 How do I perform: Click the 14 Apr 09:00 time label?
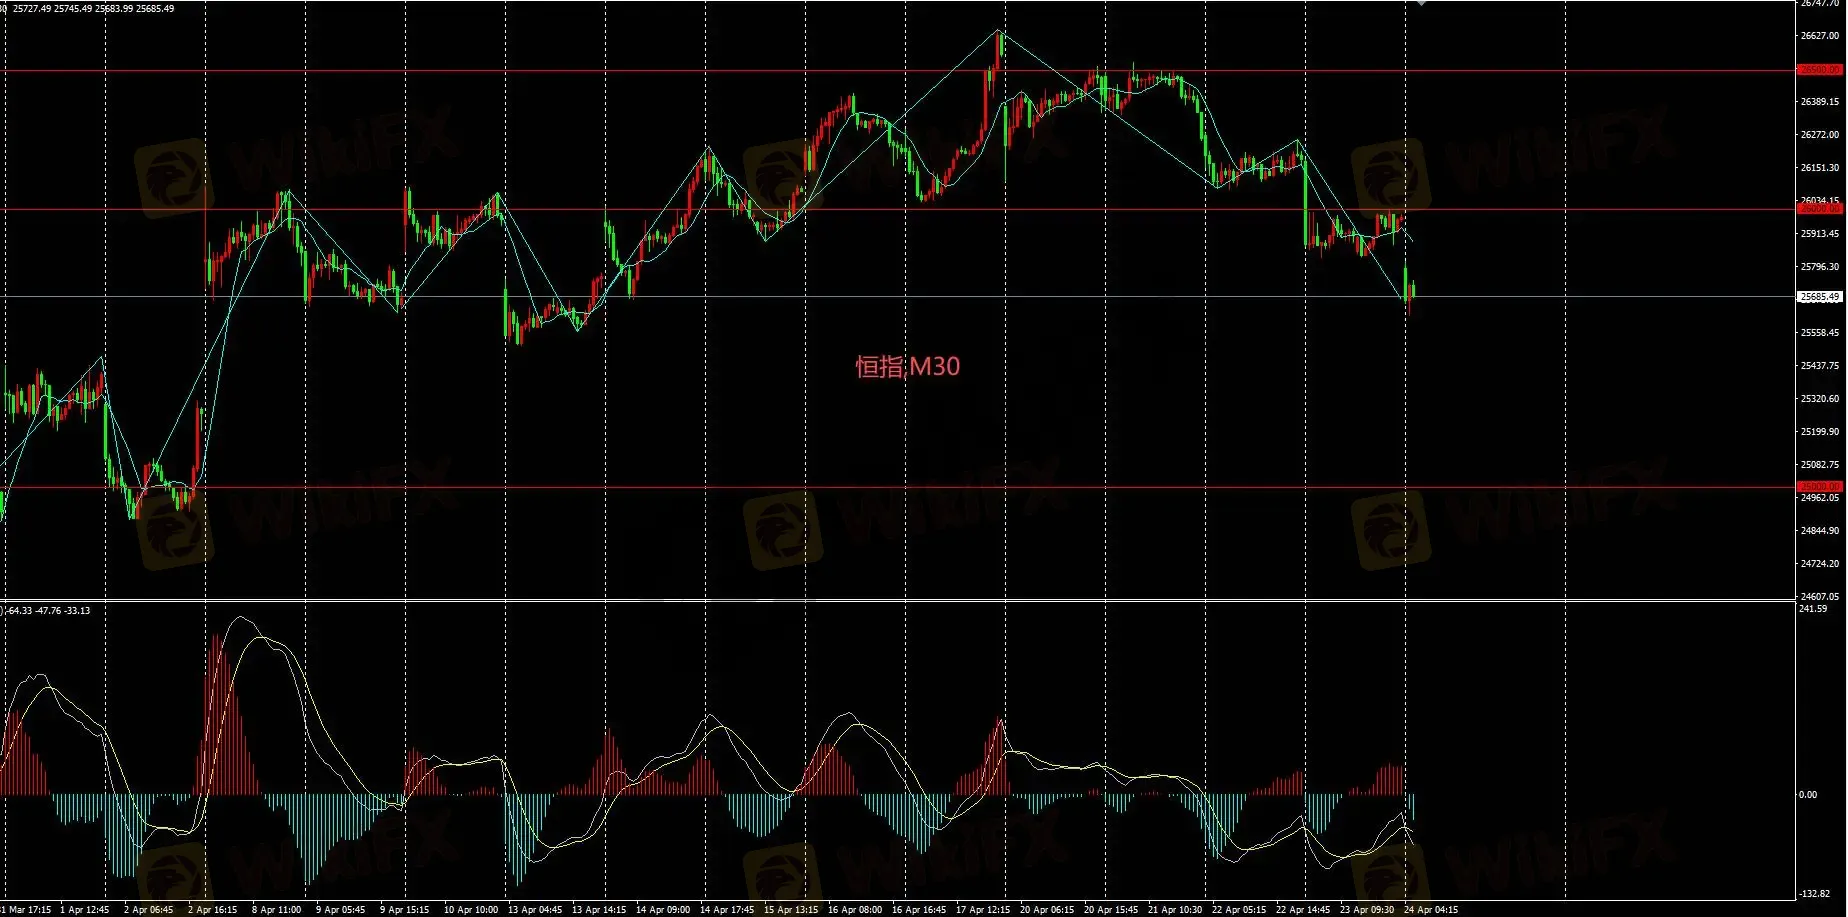[663, 910]
